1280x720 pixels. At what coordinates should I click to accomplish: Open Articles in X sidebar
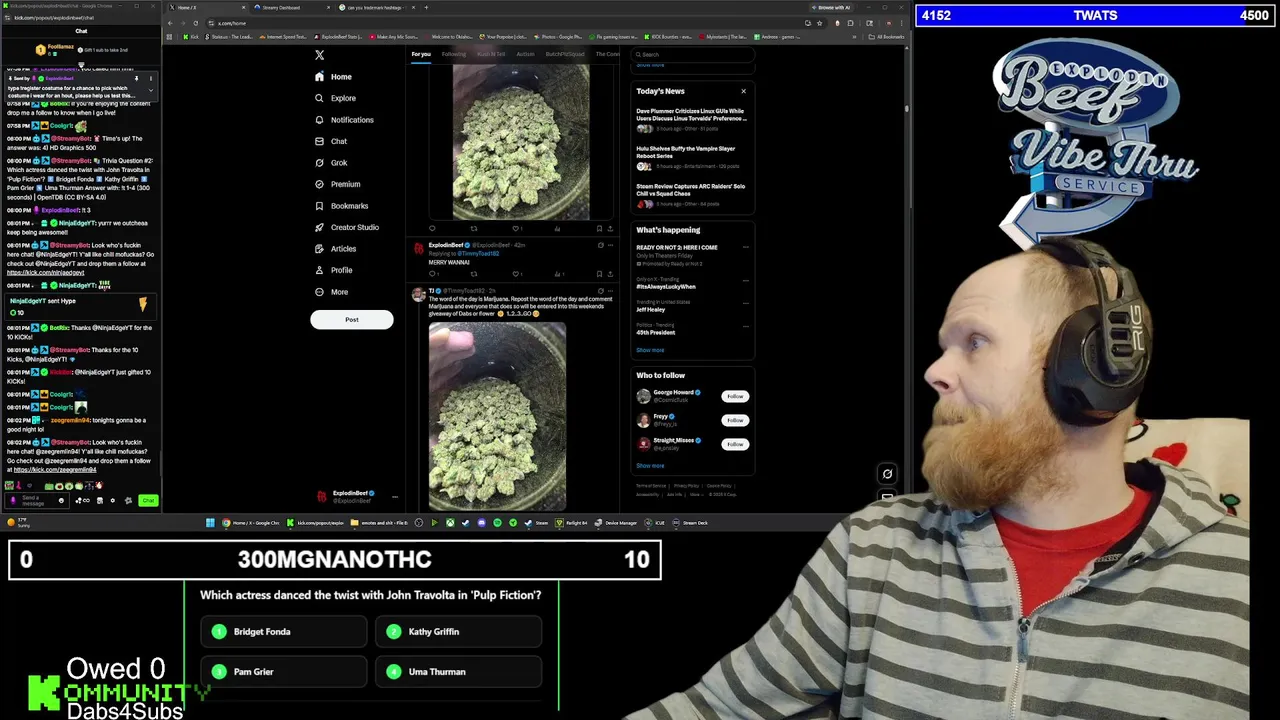[335, 249]
